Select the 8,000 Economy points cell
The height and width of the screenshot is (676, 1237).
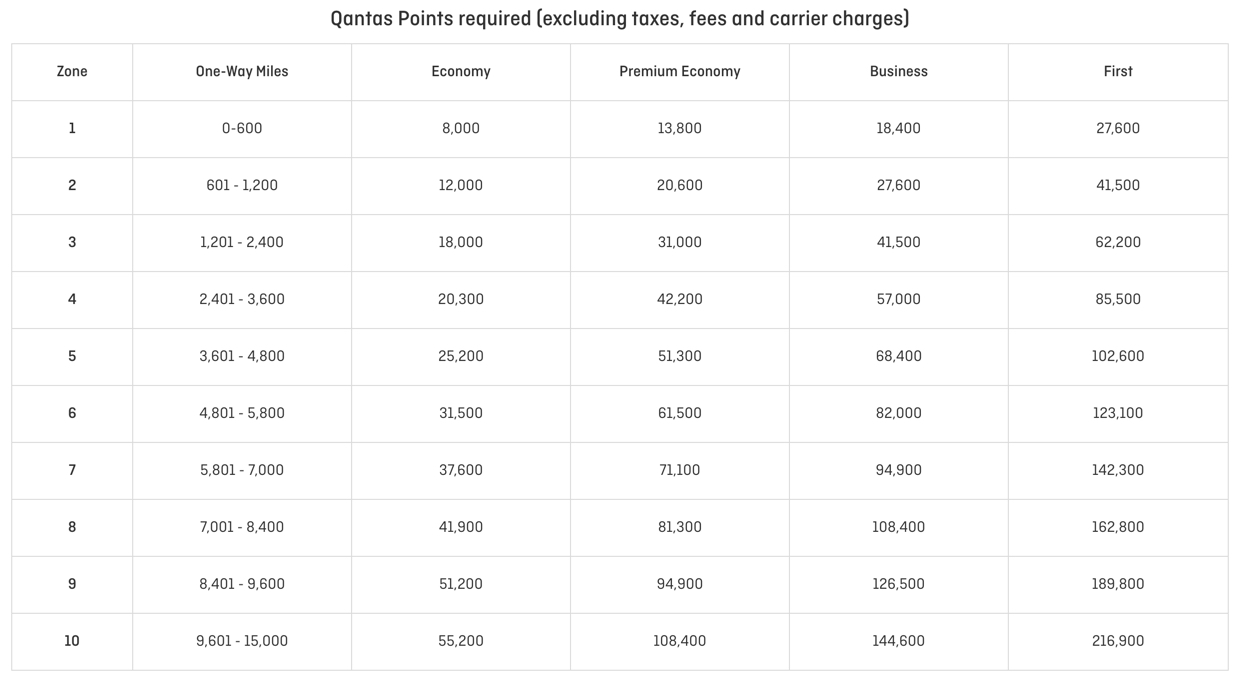coord(461,128)
